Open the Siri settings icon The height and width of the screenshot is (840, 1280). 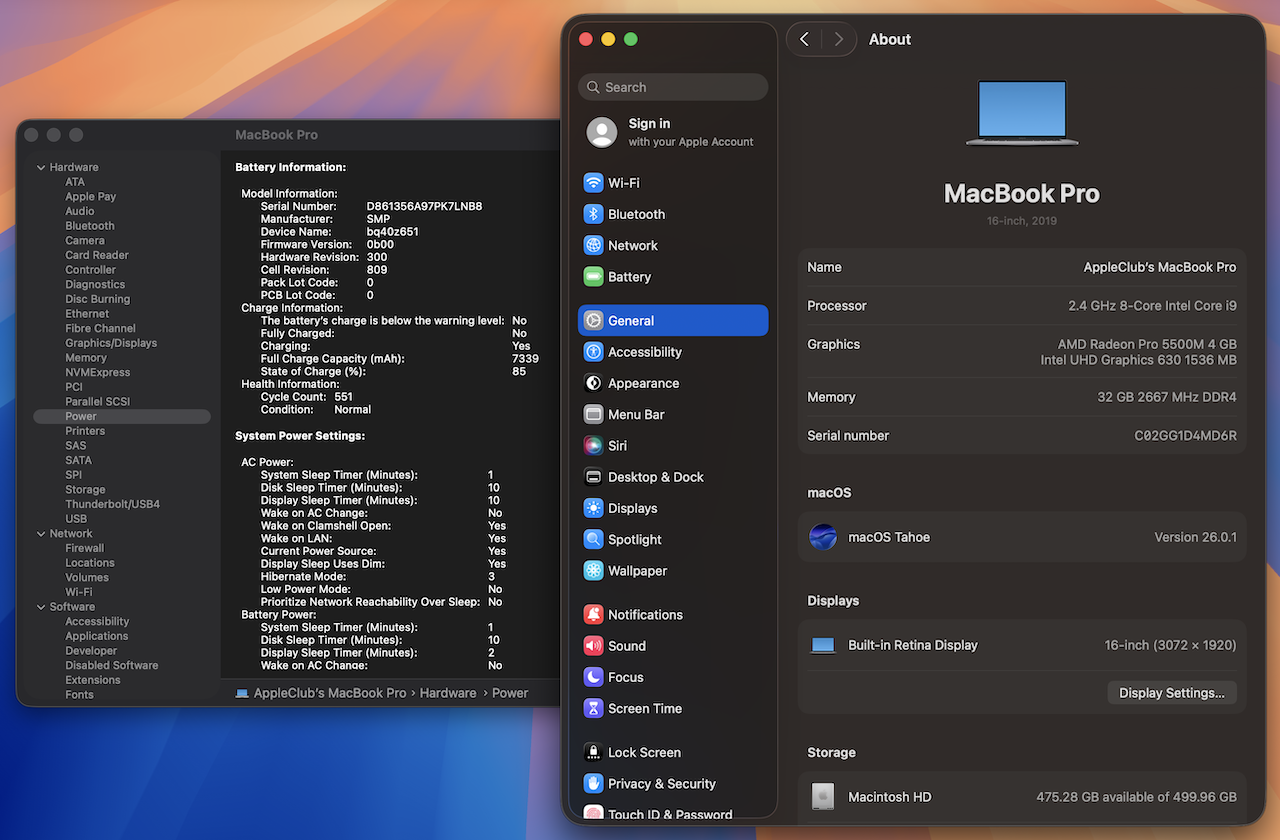[x=593, y=446]
